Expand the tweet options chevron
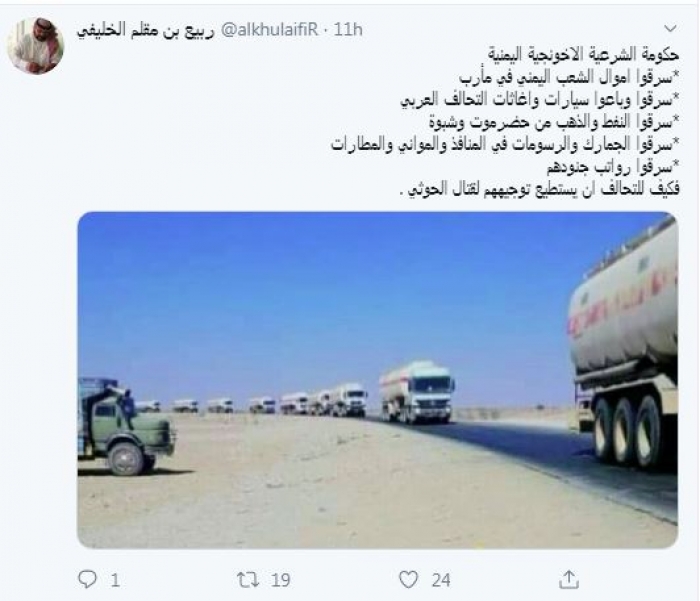 670,29
